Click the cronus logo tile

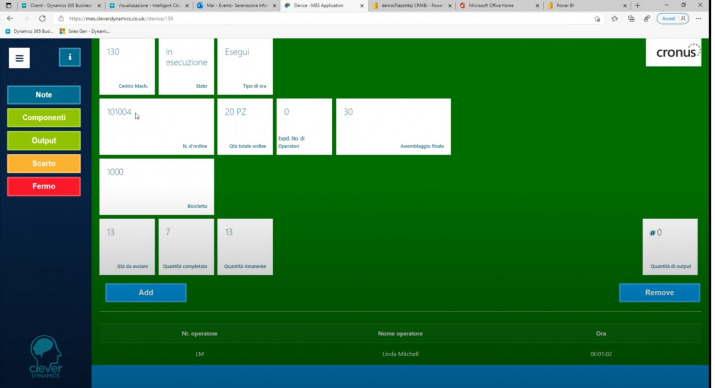click(674, 52)
